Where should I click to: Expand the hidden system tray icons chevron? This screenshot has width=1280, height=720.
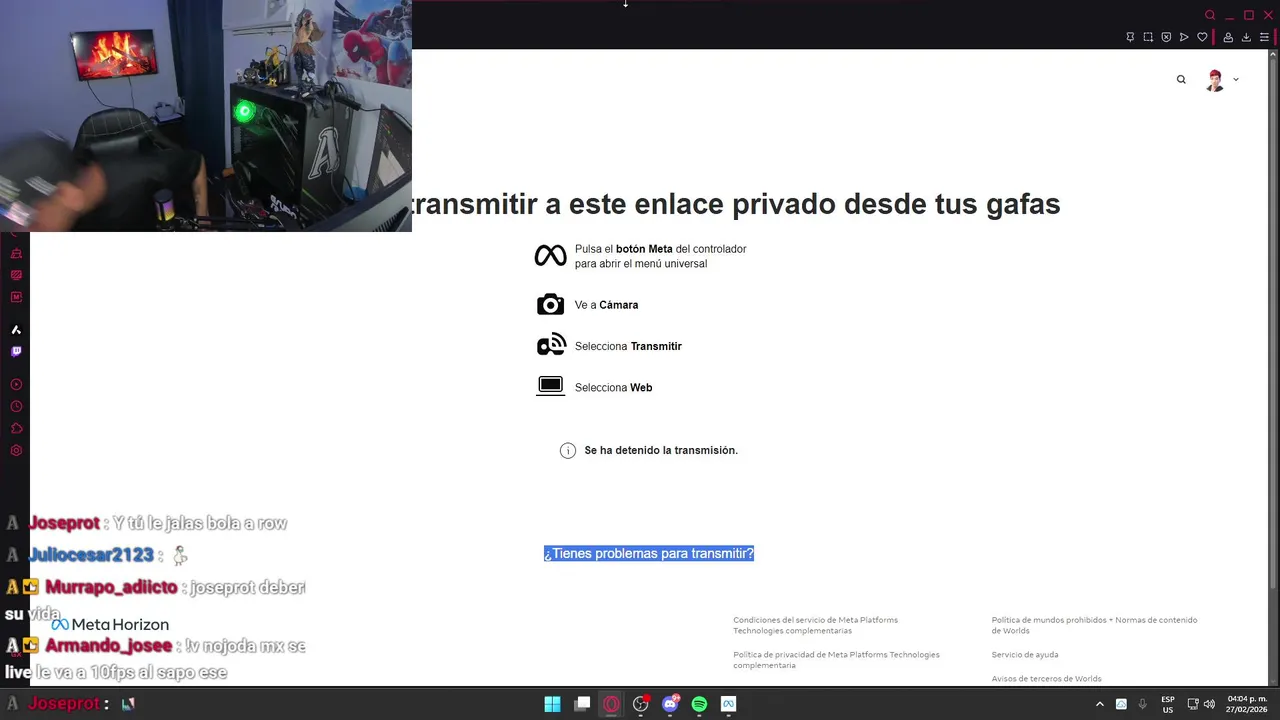pos(1099,704)
